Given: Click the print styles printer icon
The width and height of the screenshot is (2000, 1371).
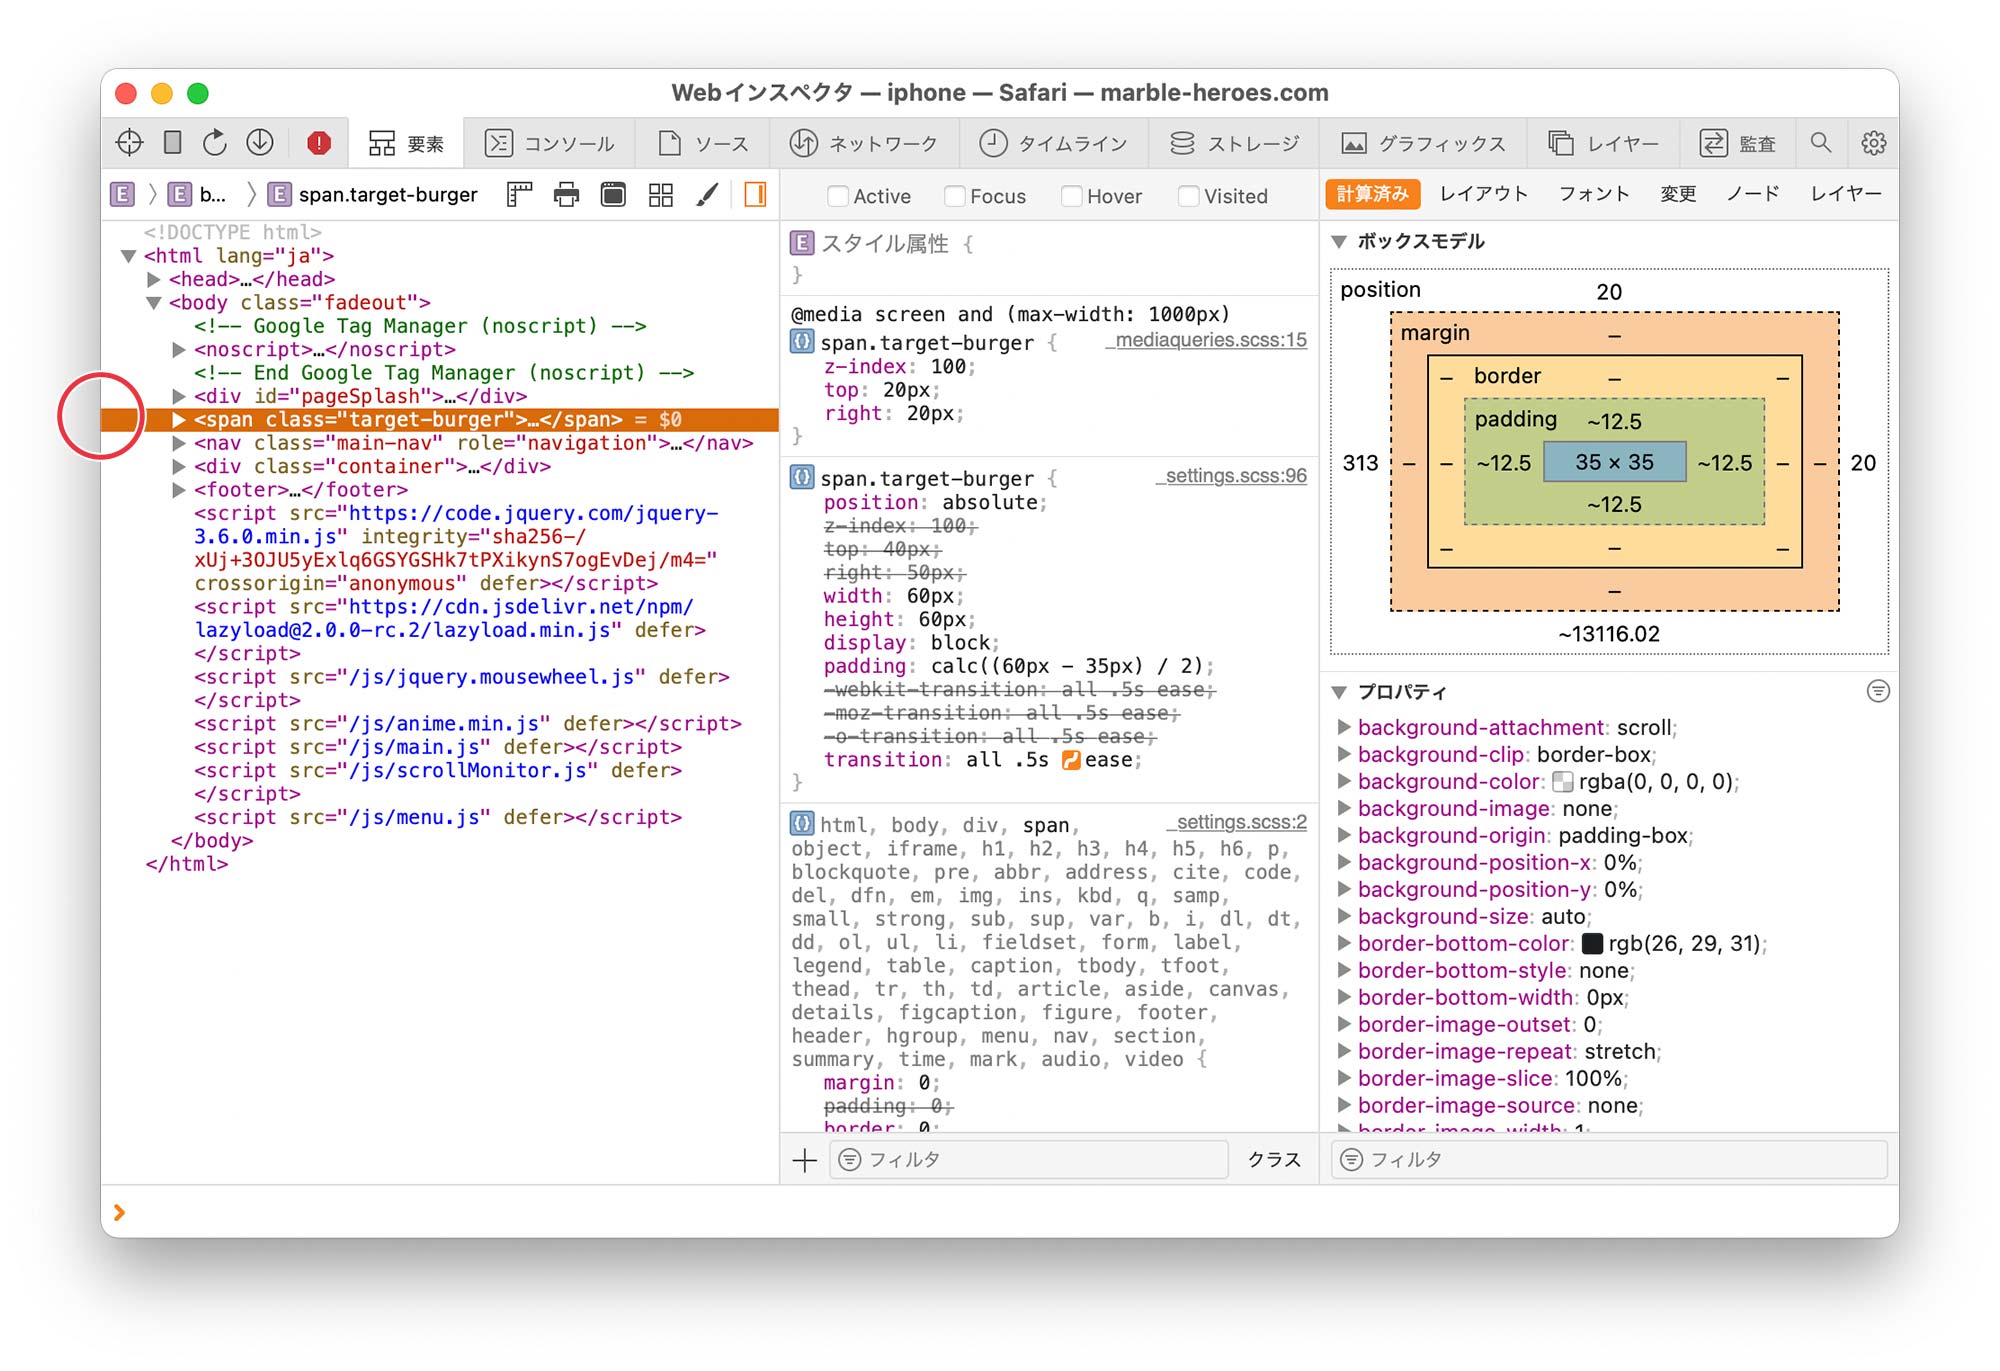Looking at the screenshot, I should (566, 195).
